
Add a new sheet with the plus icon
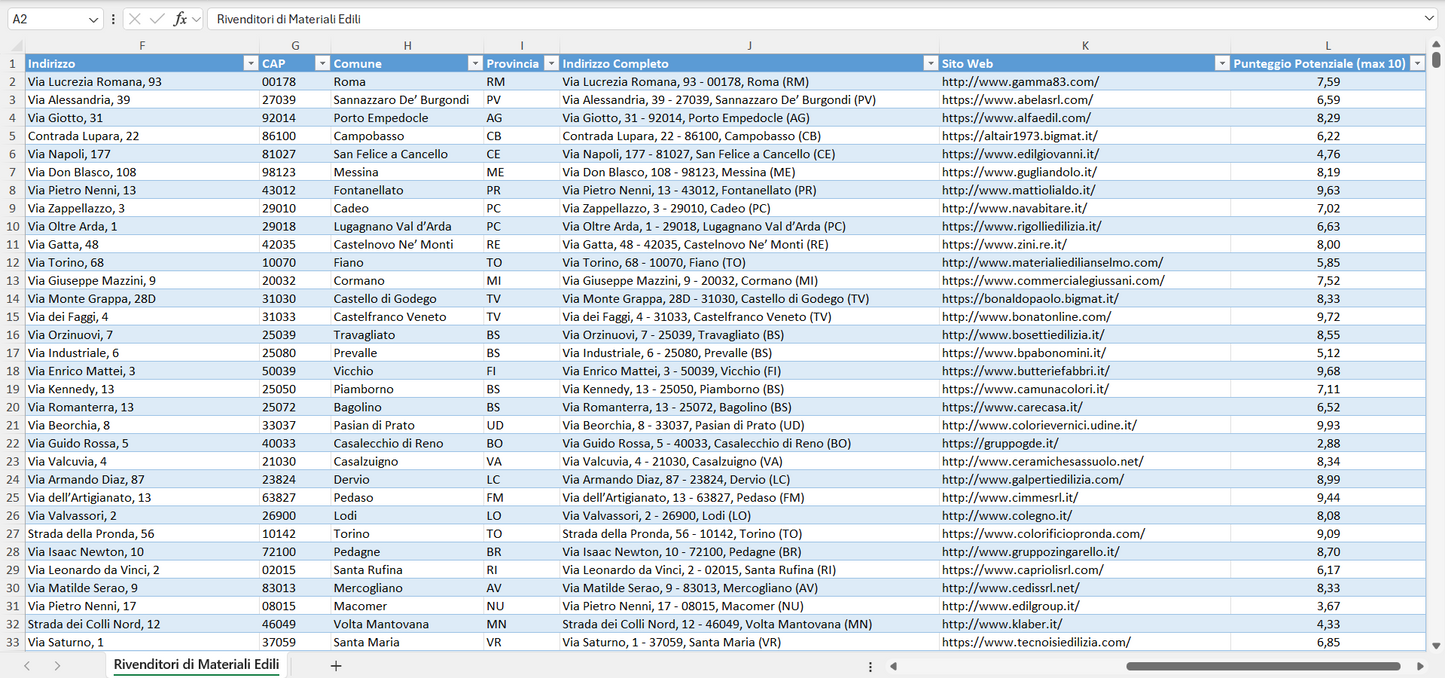(x=336, y=666)
